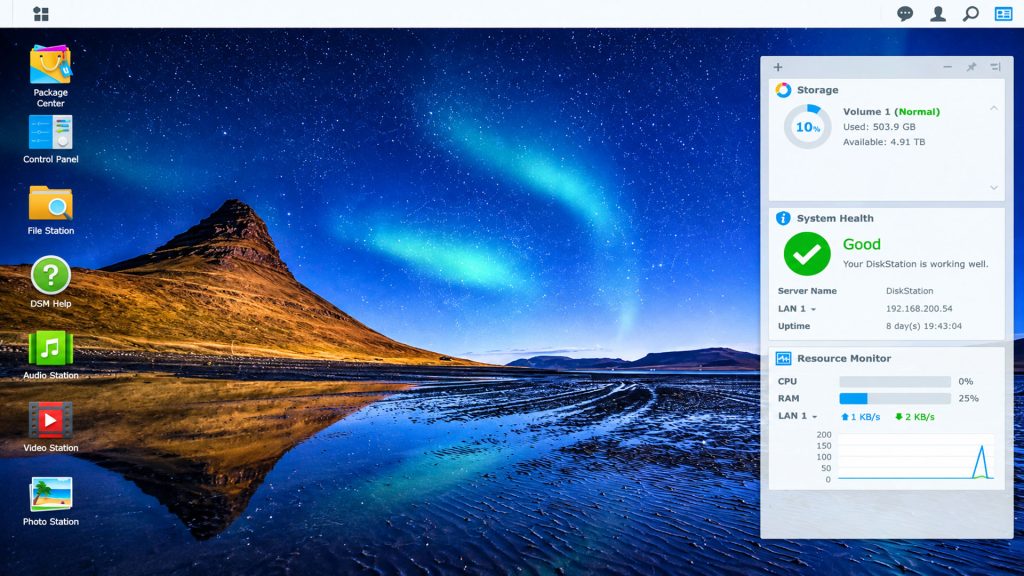This screenshot has height=576, width=1024.
Task: Click the uptime value 8 day(s) 19:43:04
Action: [x=923, y=326]
